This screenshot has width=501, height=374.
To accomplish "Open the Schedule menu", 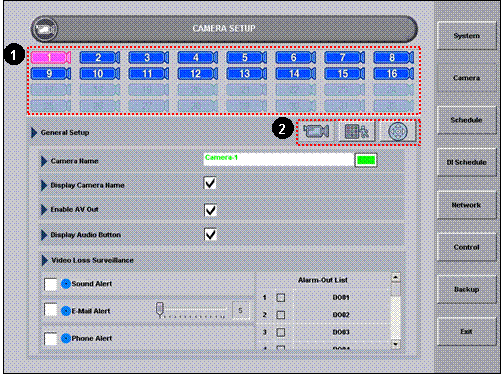I will 466,120.
